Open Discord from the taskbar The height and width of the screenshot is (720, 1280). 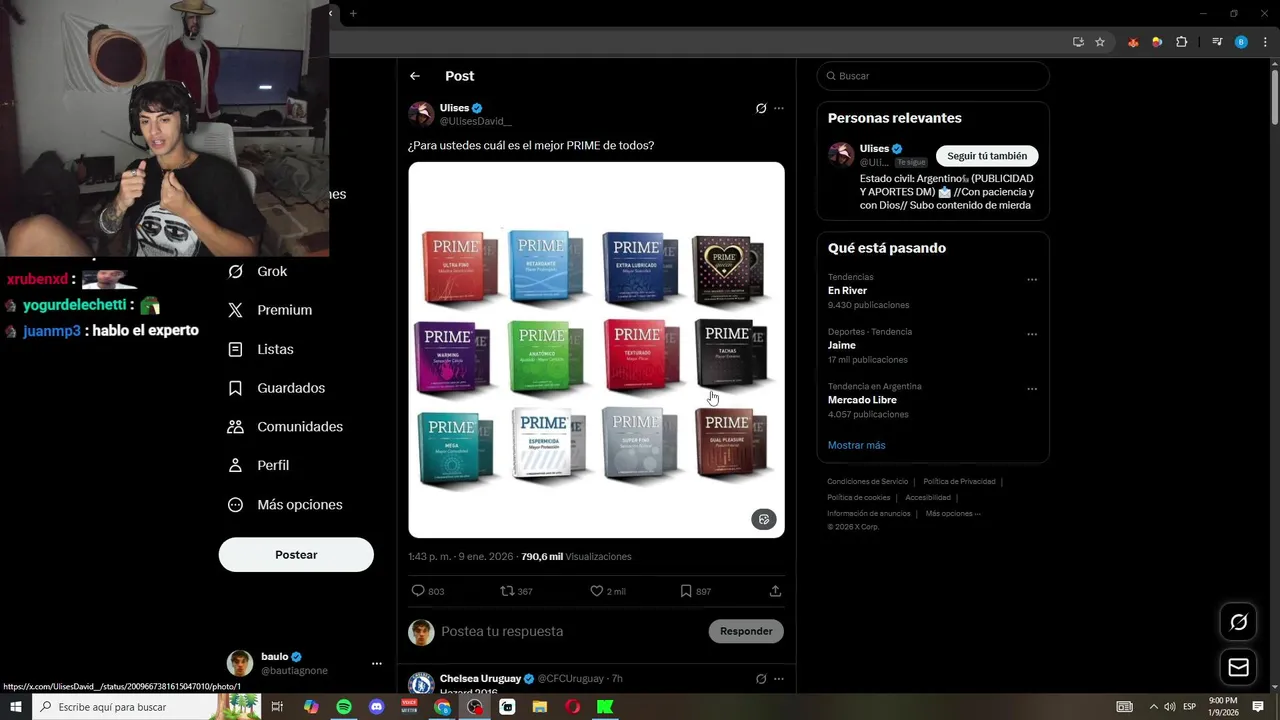pyautogui.click(x=377, y=707)
